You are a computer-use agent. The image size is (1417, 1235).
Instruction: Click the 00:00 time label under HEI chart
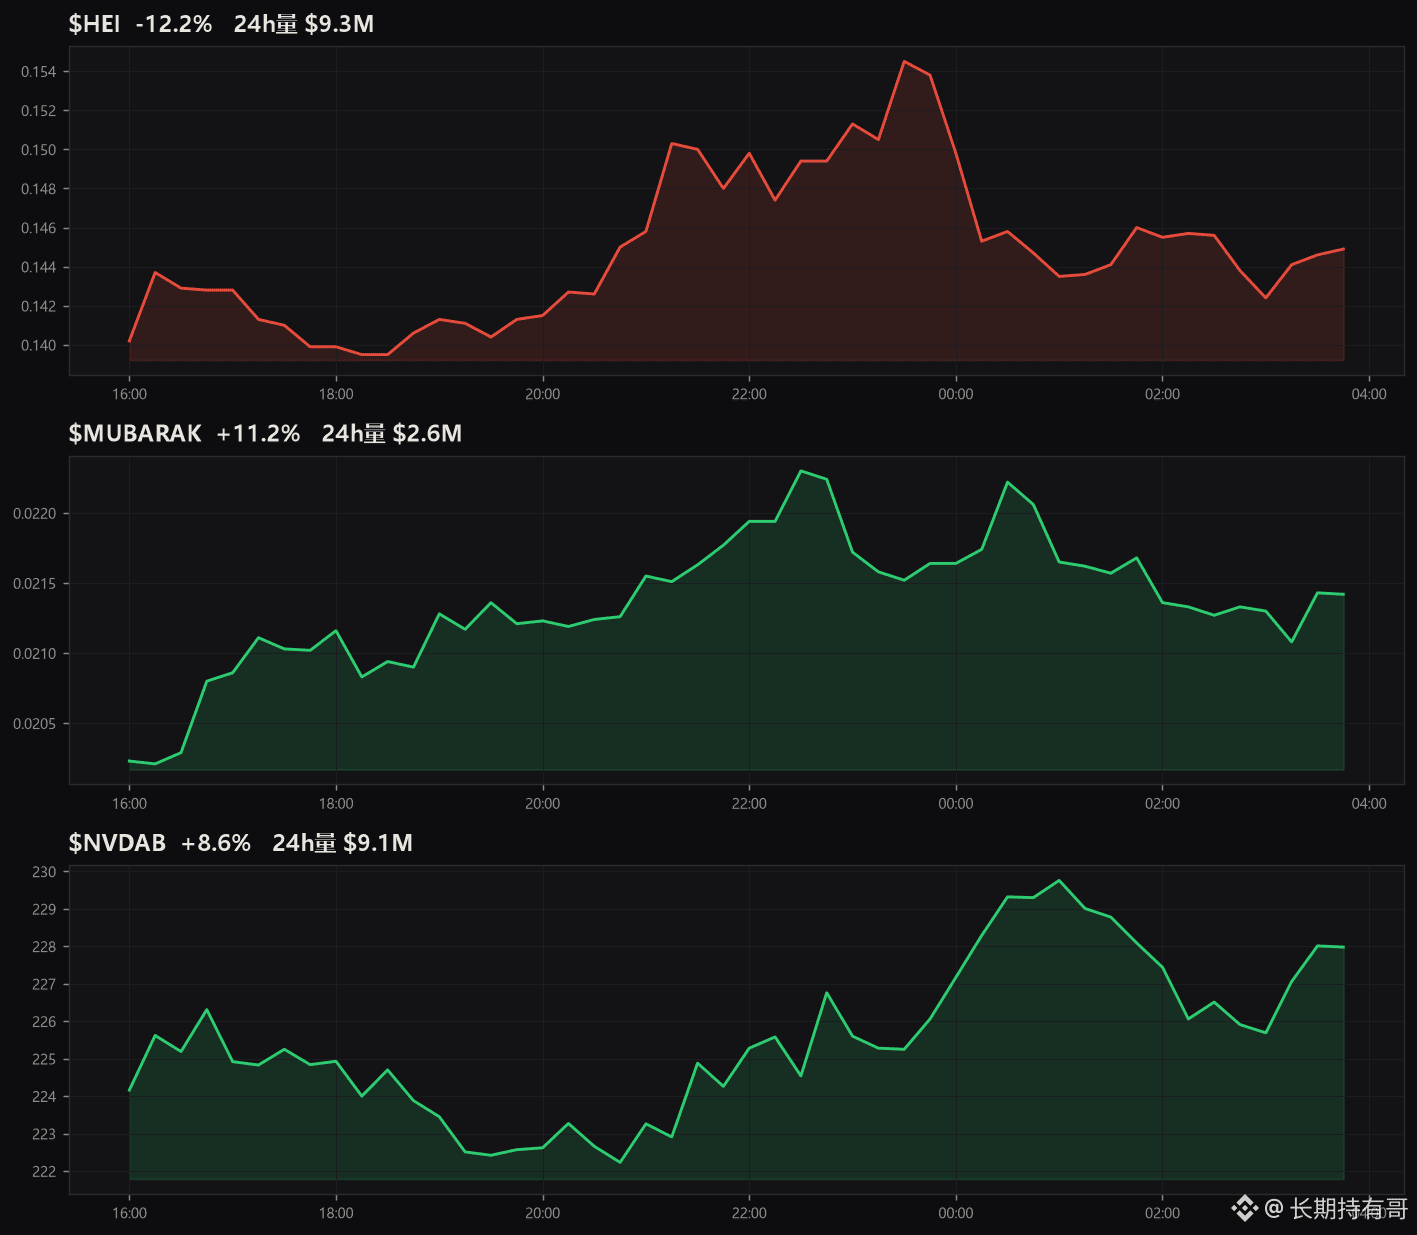click(x=956, y=394)
